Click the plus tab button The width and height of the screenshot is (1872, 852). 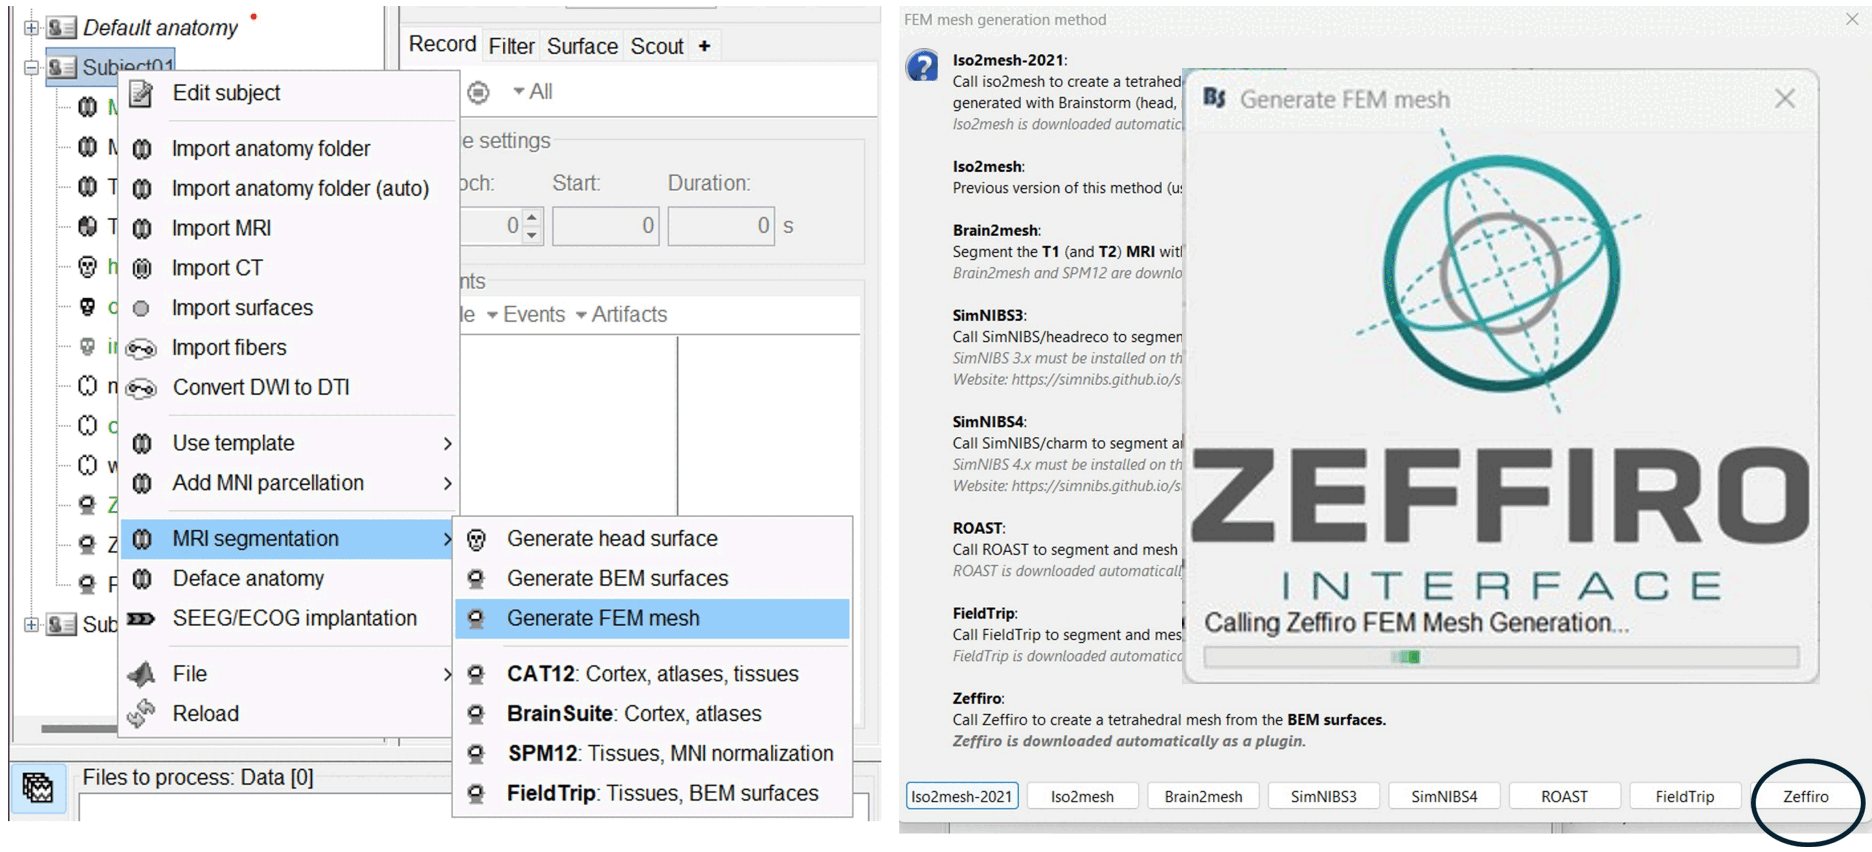(x=704, y=46)
